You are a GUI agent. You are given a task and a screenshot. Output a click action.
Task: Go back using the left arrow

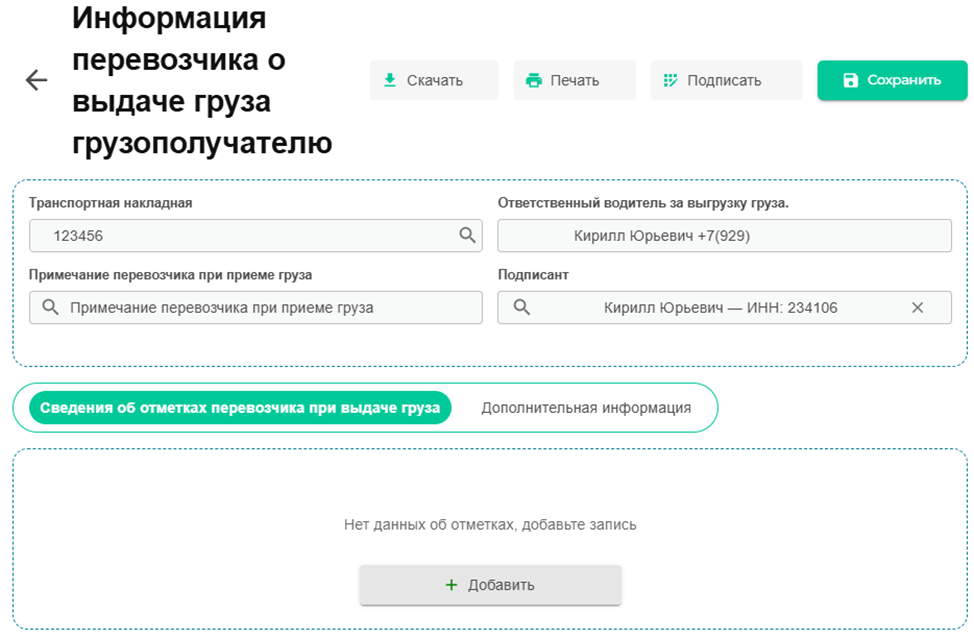(x=37, y=81)
